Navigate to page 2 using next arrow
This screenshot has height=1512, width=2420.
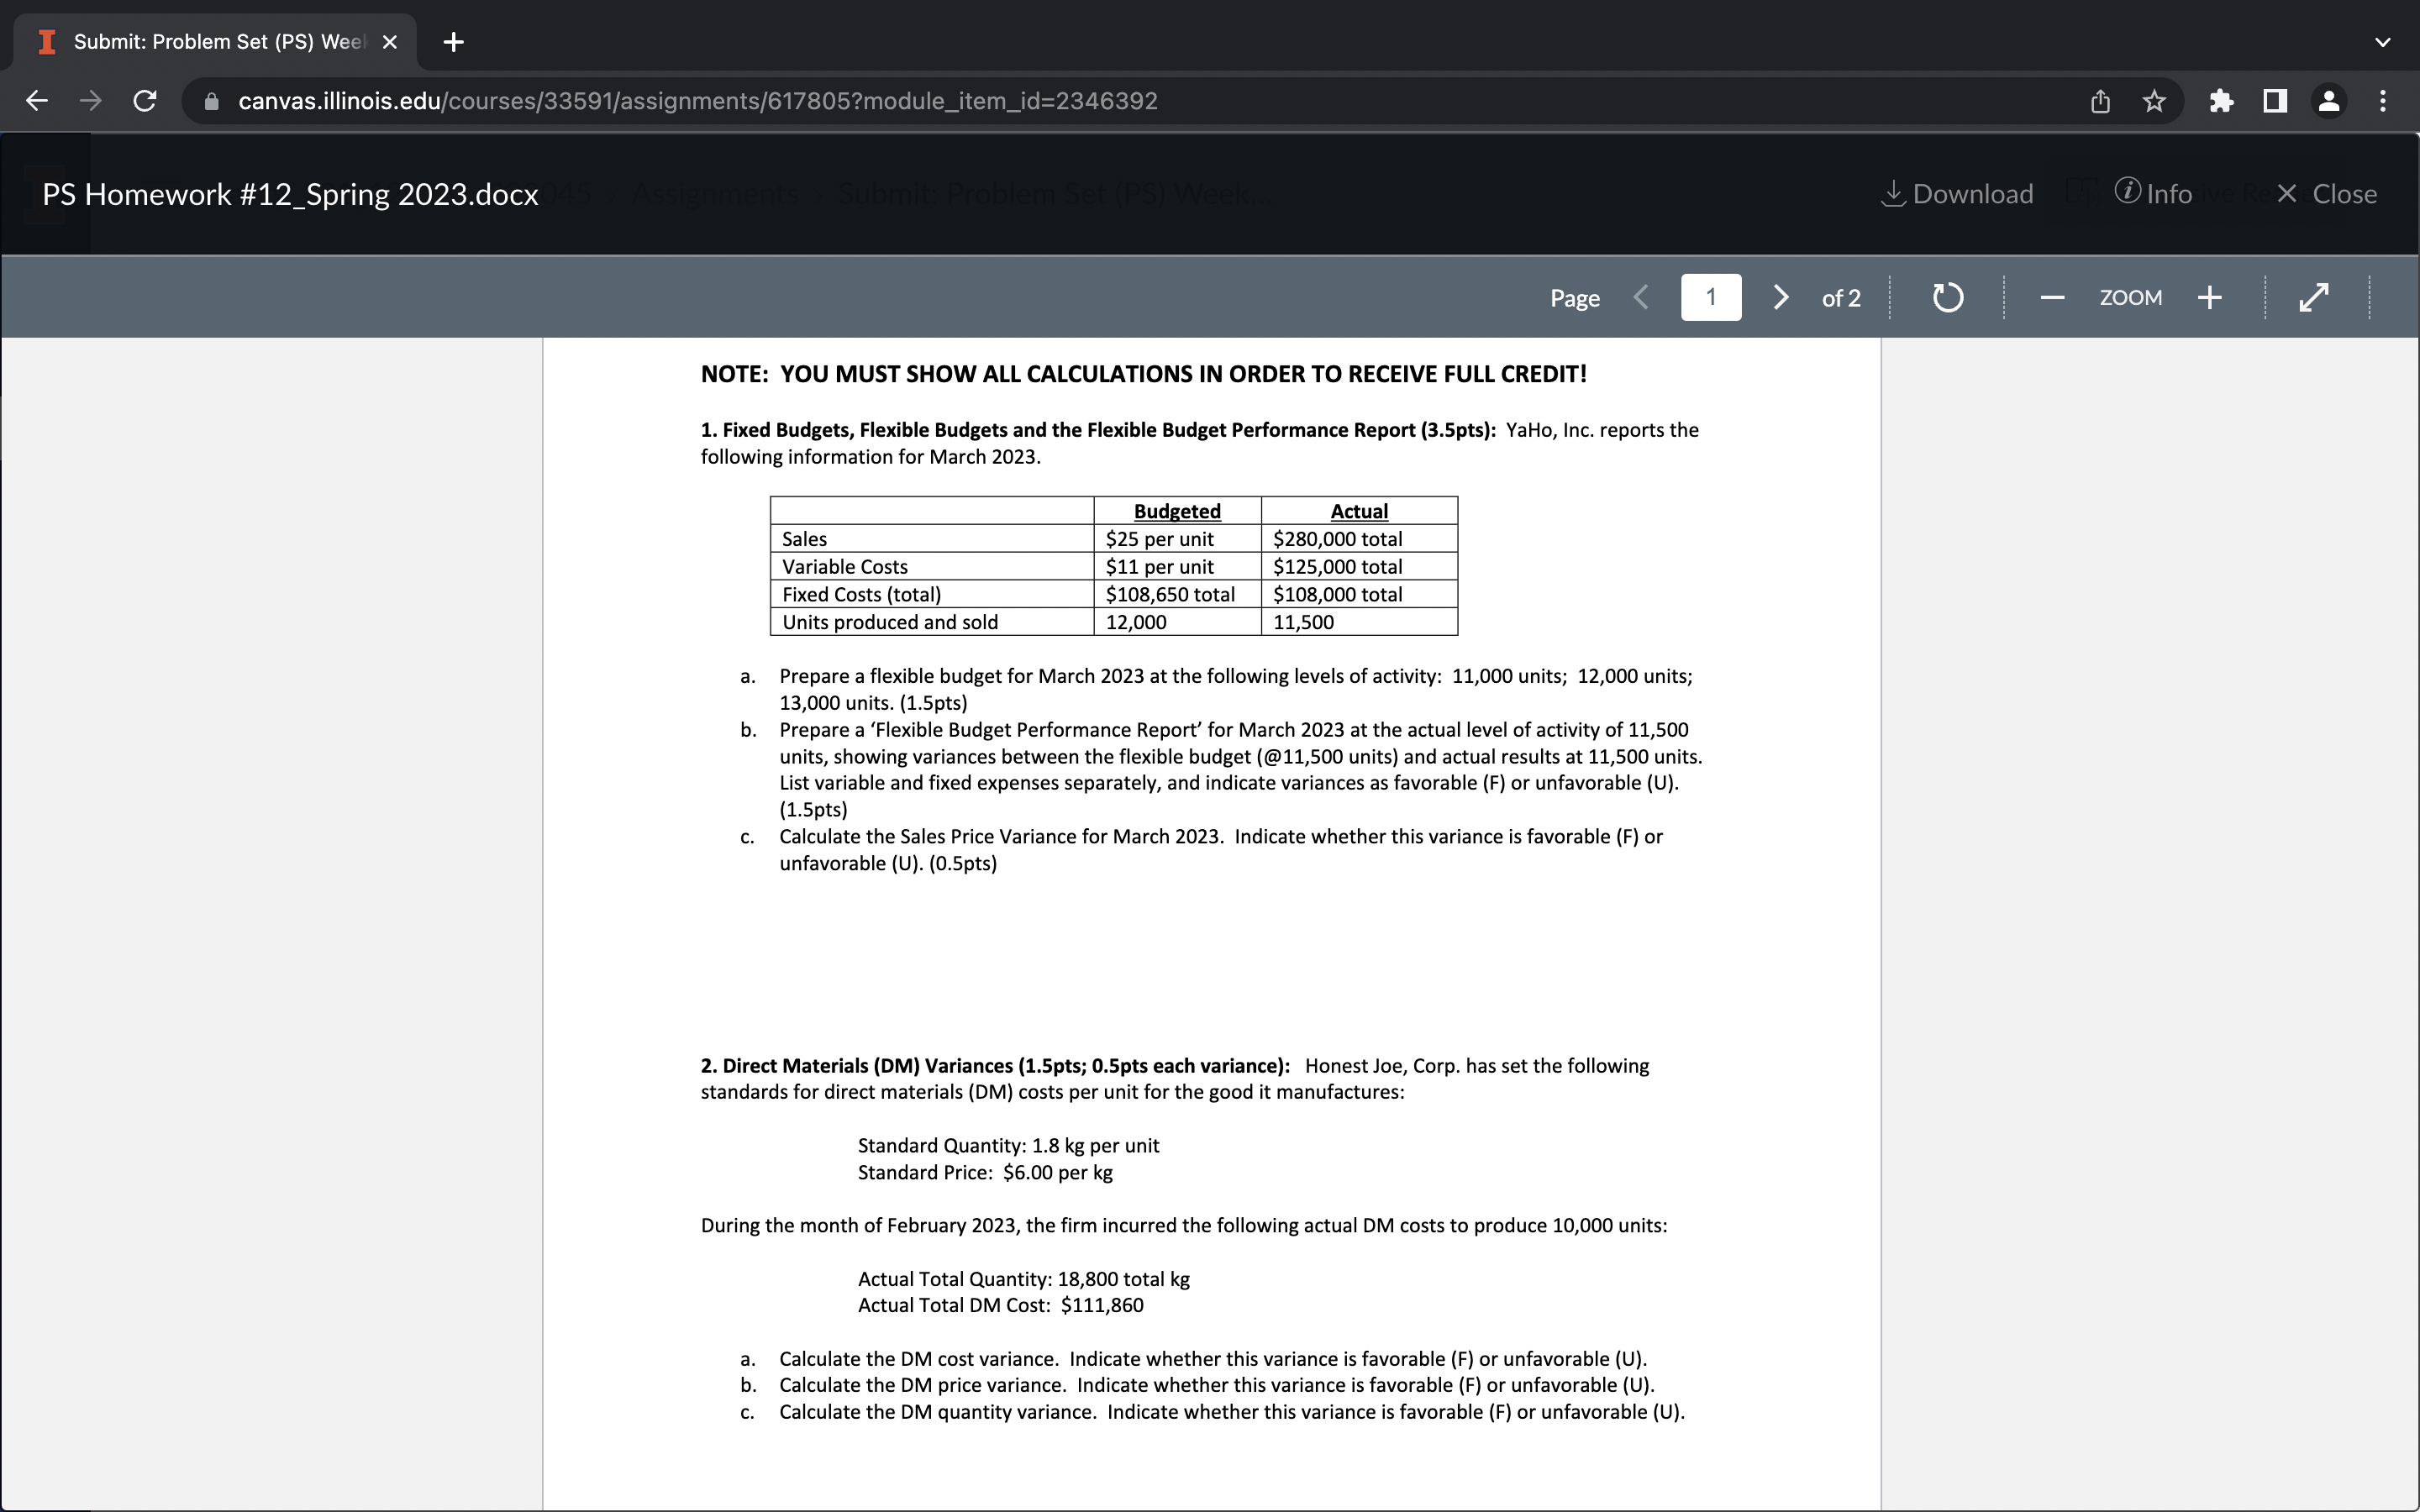tap(1781, 297)
